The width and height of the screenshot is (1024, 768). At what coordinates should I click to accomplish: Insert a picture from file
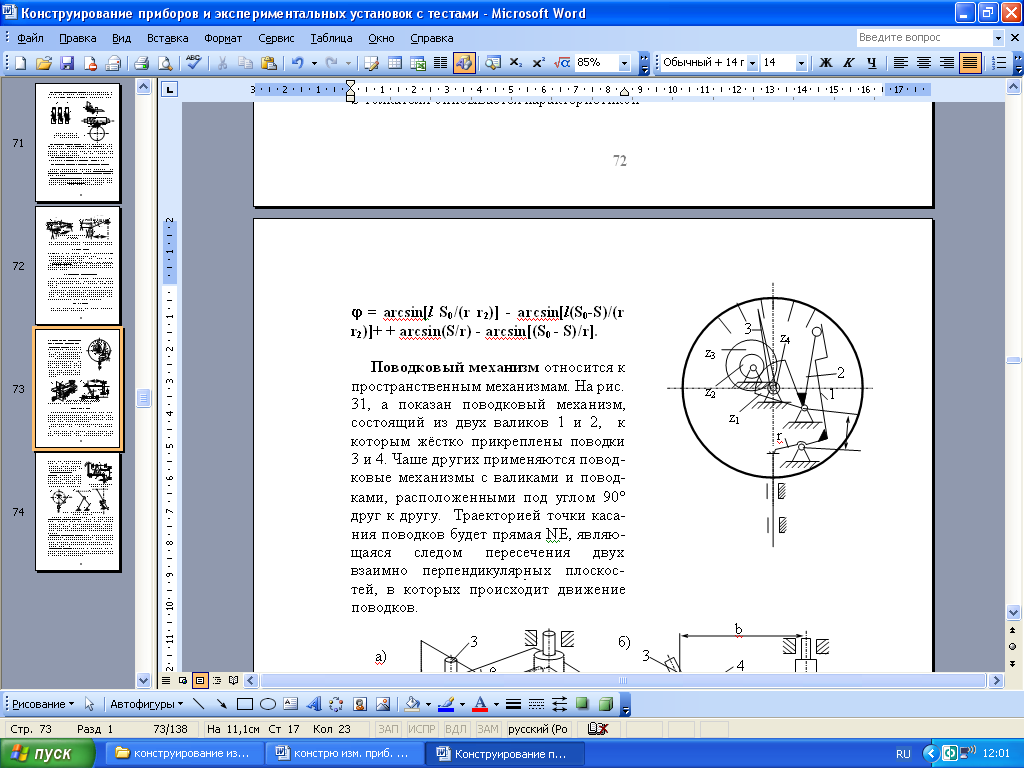[383, 704]
